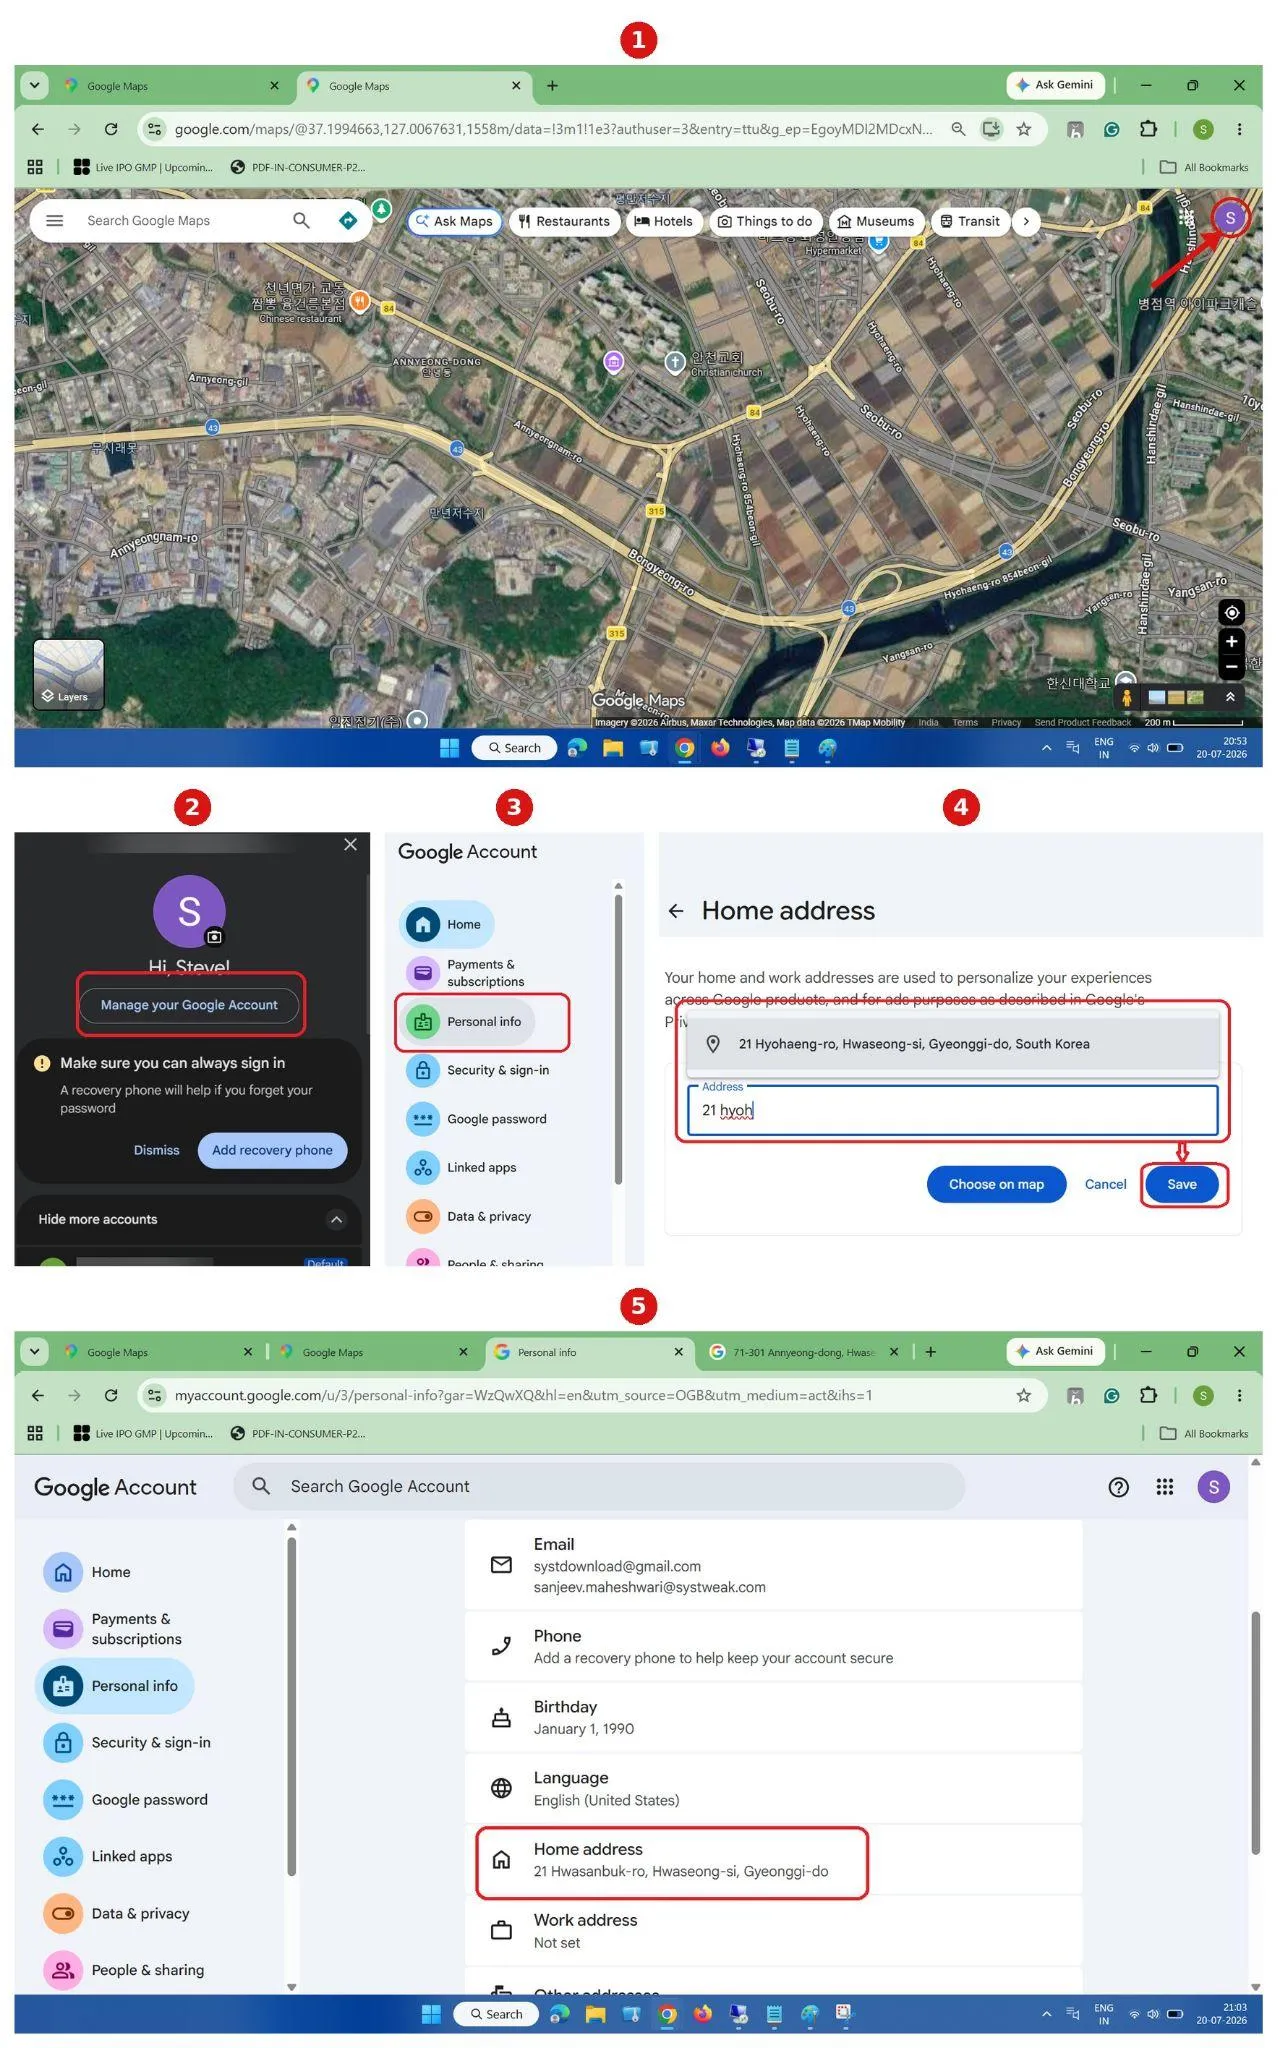Collapse Hide more accounts chevron

[x=336, y=1219]
